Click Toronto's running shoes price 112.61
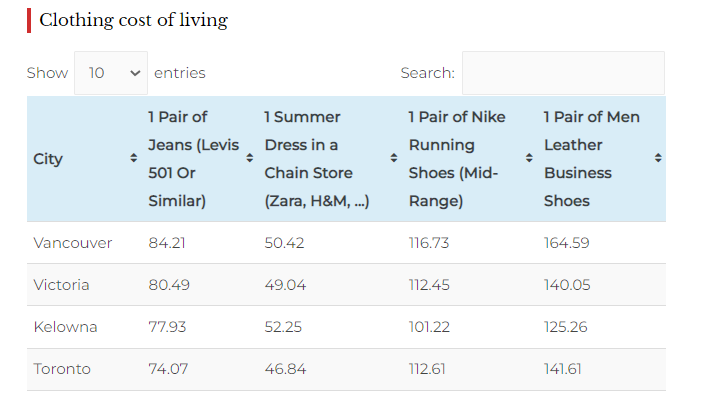 427,369
